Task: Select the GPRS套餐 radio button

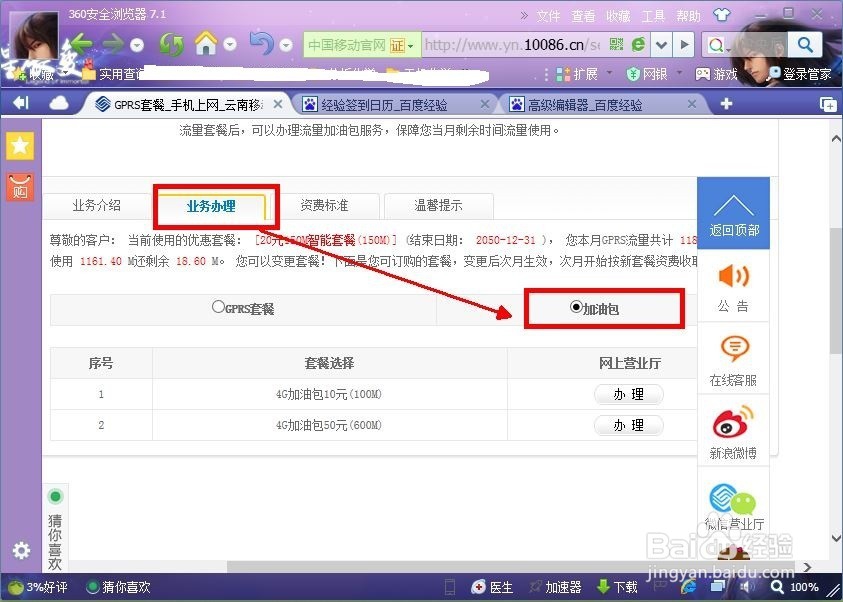Action: point(218,307)
